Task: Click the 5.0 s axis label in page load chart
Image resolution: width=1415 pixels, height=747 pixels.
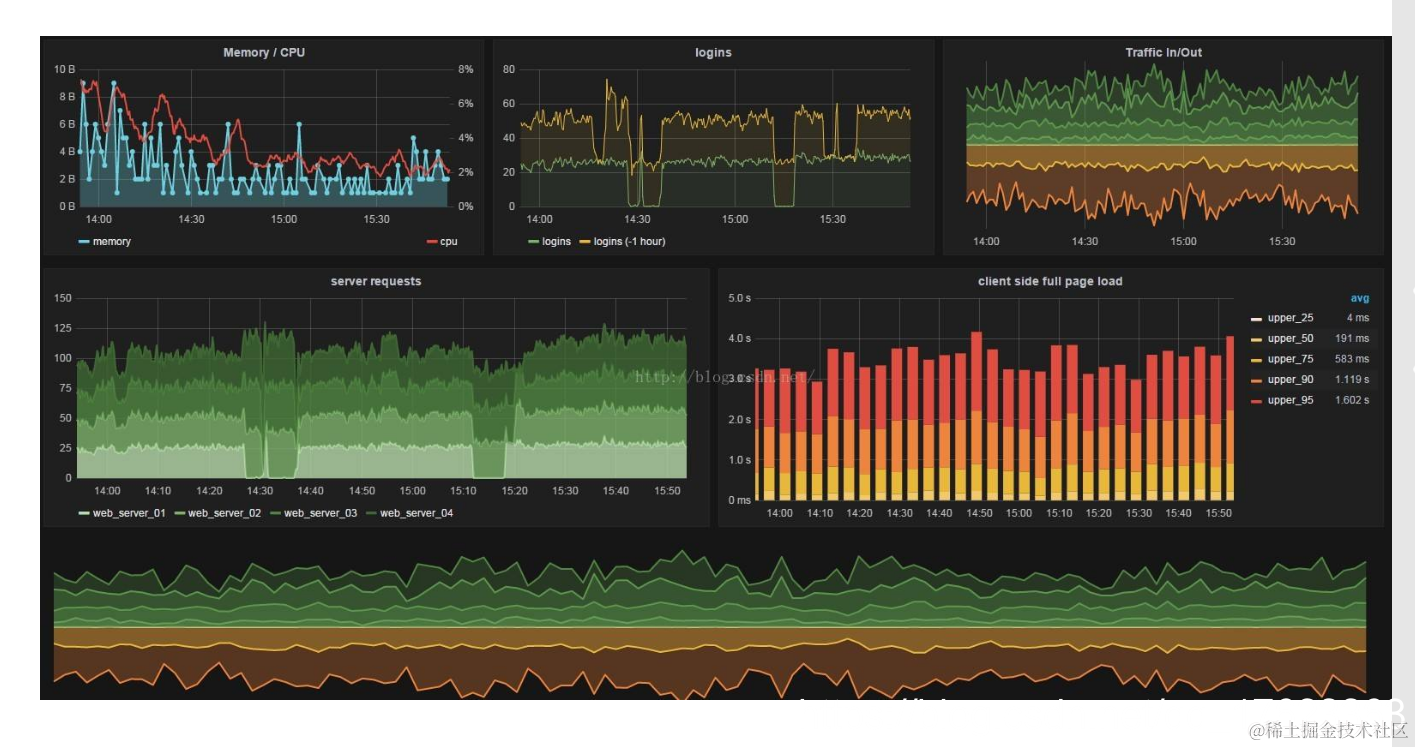Action: [x=739, y=298]
